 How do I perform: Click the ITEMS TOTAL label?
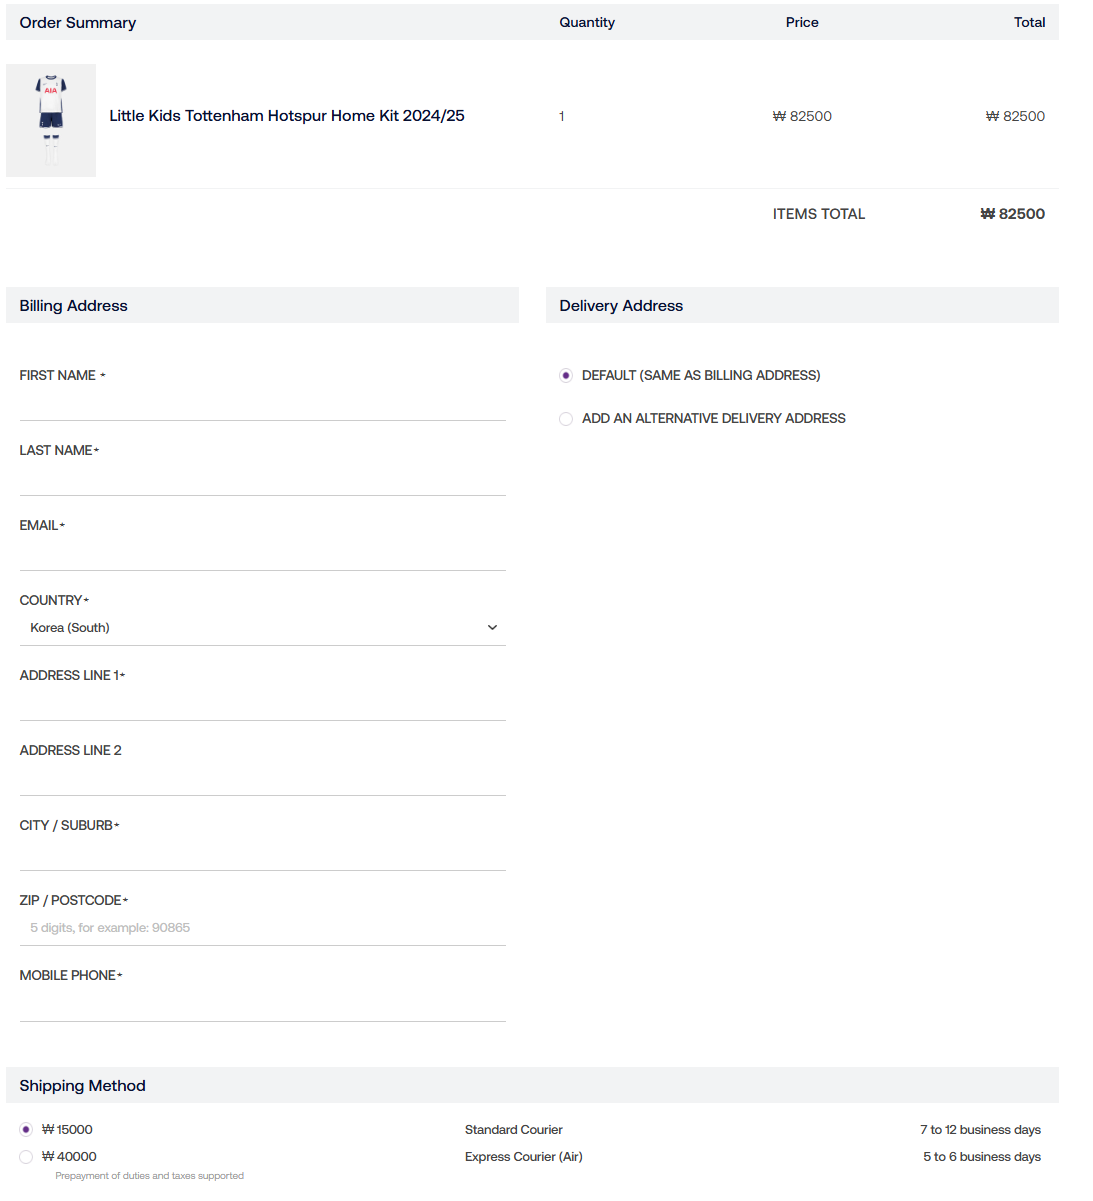point(819,214)
